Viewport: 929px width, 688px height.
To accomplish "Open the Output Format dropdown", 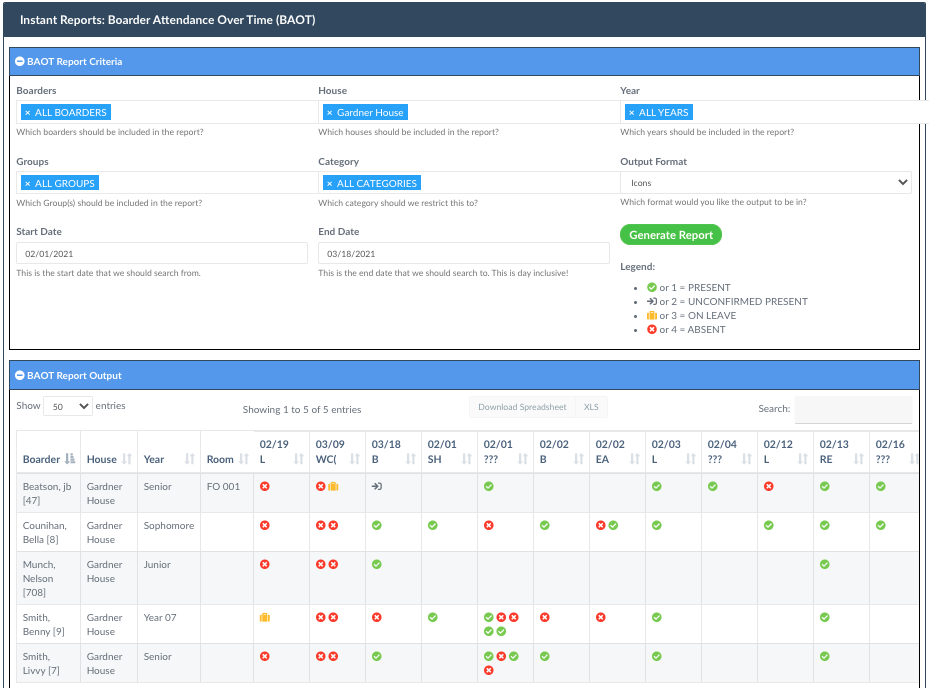I will click(765, 183).
